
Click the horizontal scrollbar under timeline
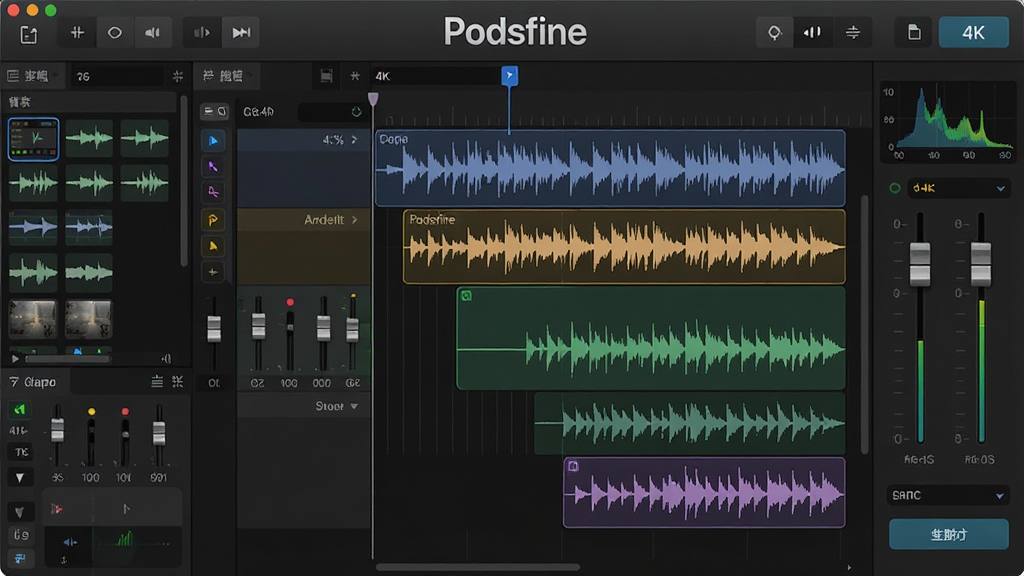(477, 567)
